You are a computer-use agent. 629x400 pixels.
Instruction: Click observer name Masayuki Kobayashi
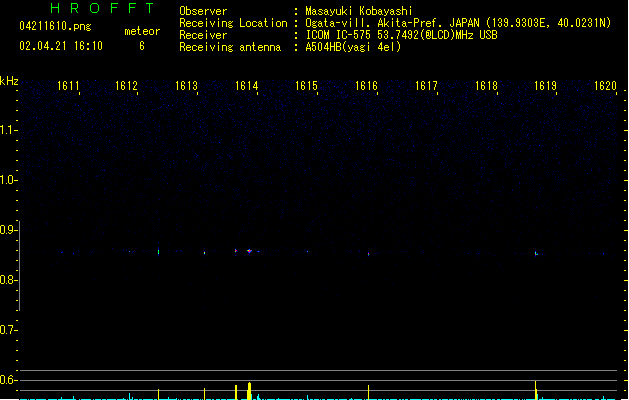point(359,11)
